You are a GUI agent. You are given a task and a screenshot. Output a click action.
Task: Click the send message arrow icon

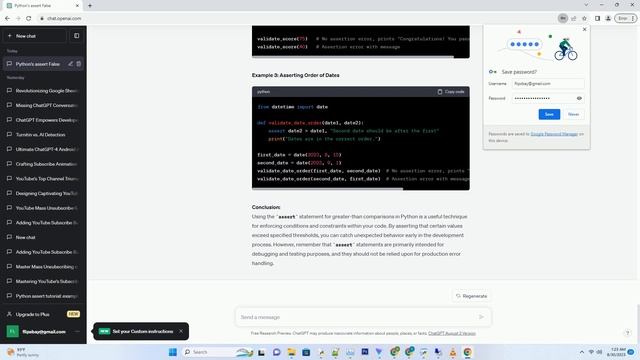pyautogui.click(x=481, y=317)
